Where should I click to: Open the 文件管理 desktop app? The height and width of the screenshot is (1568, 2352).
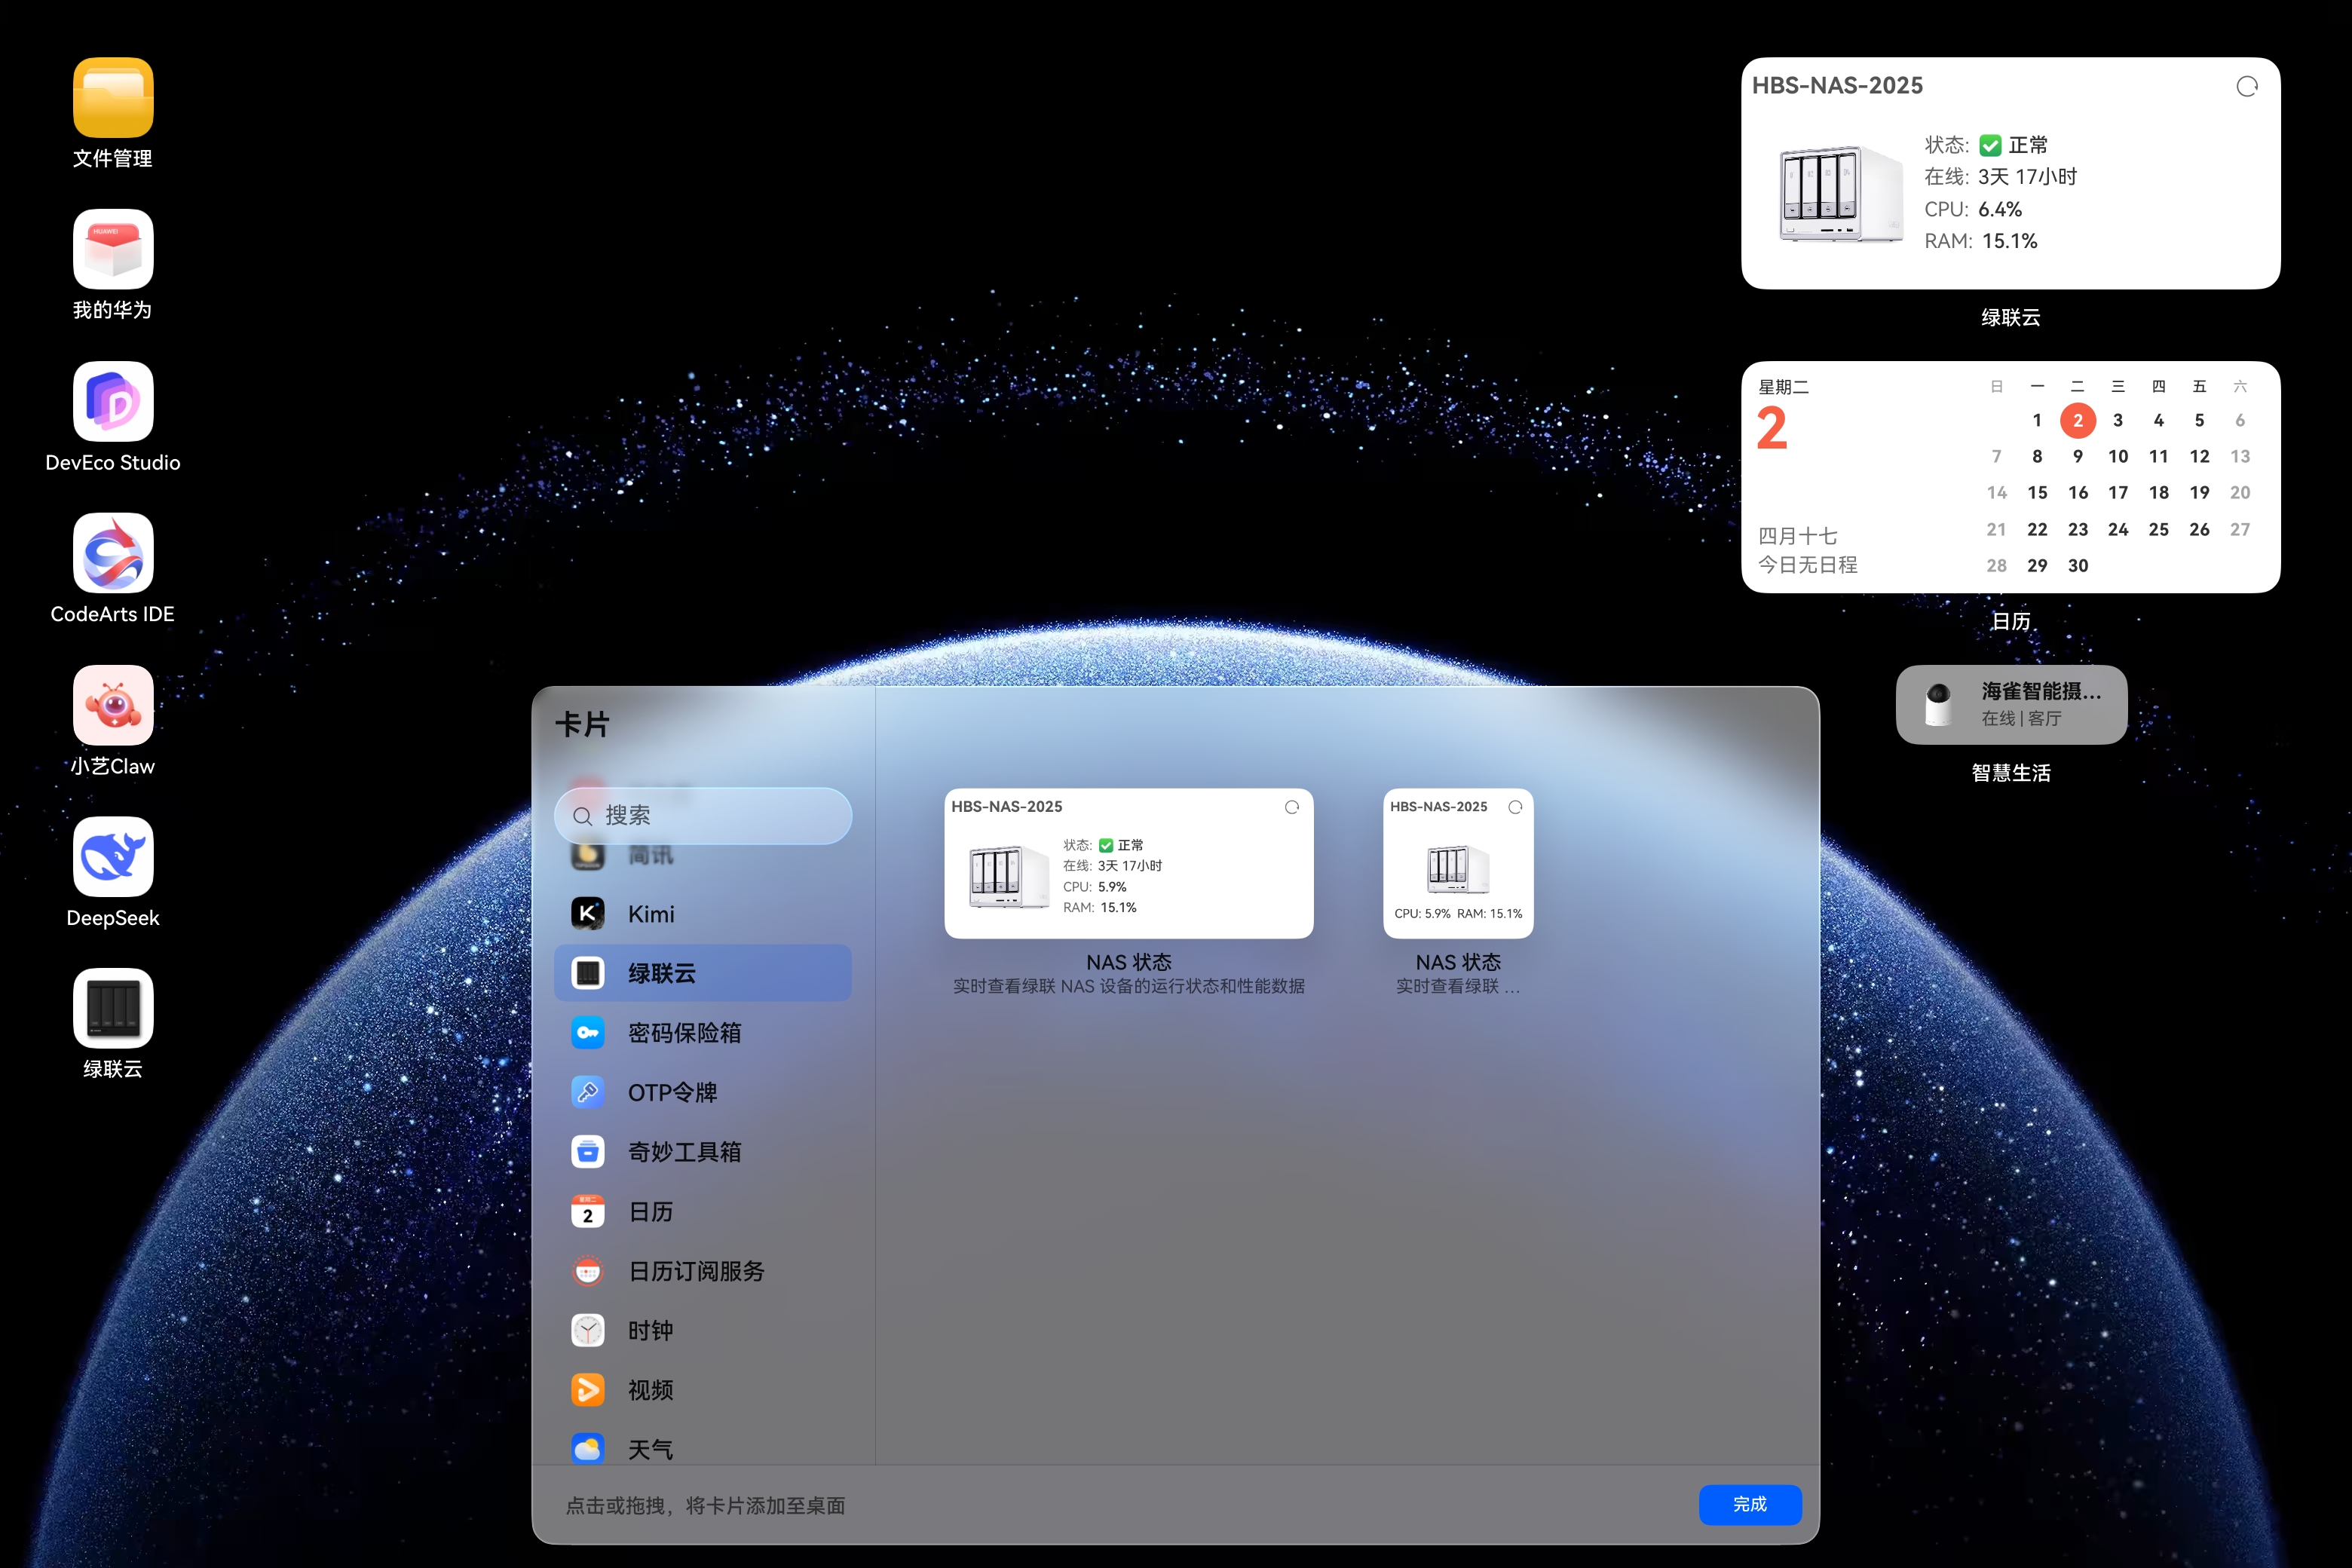(113, 97)
